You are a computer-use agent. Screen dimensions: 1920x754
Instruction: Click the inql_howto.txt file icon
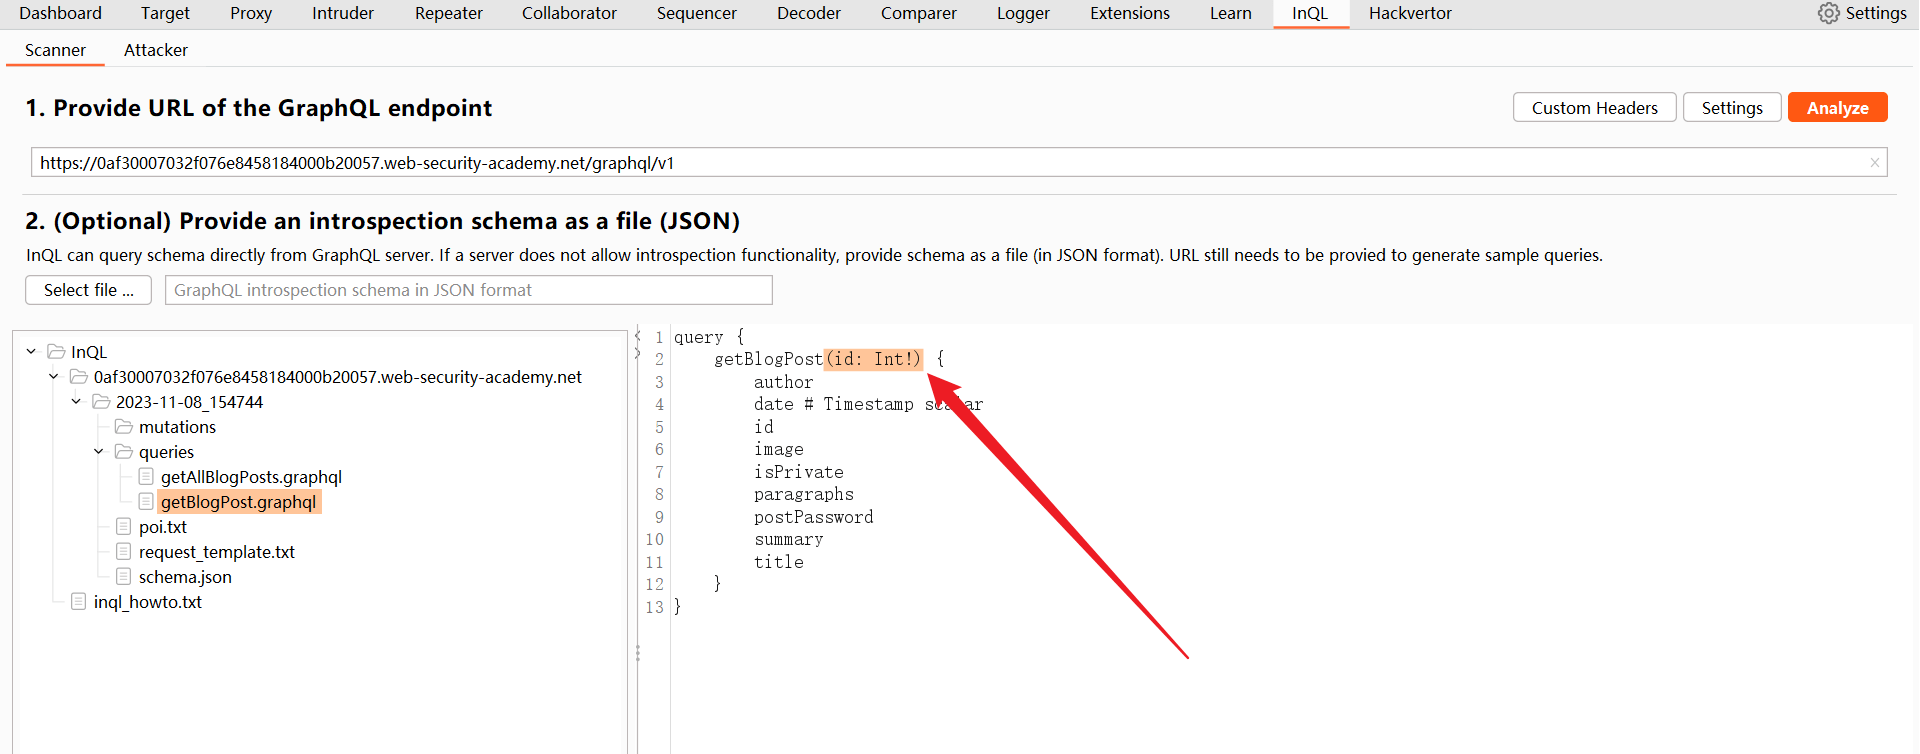(79, 602)
